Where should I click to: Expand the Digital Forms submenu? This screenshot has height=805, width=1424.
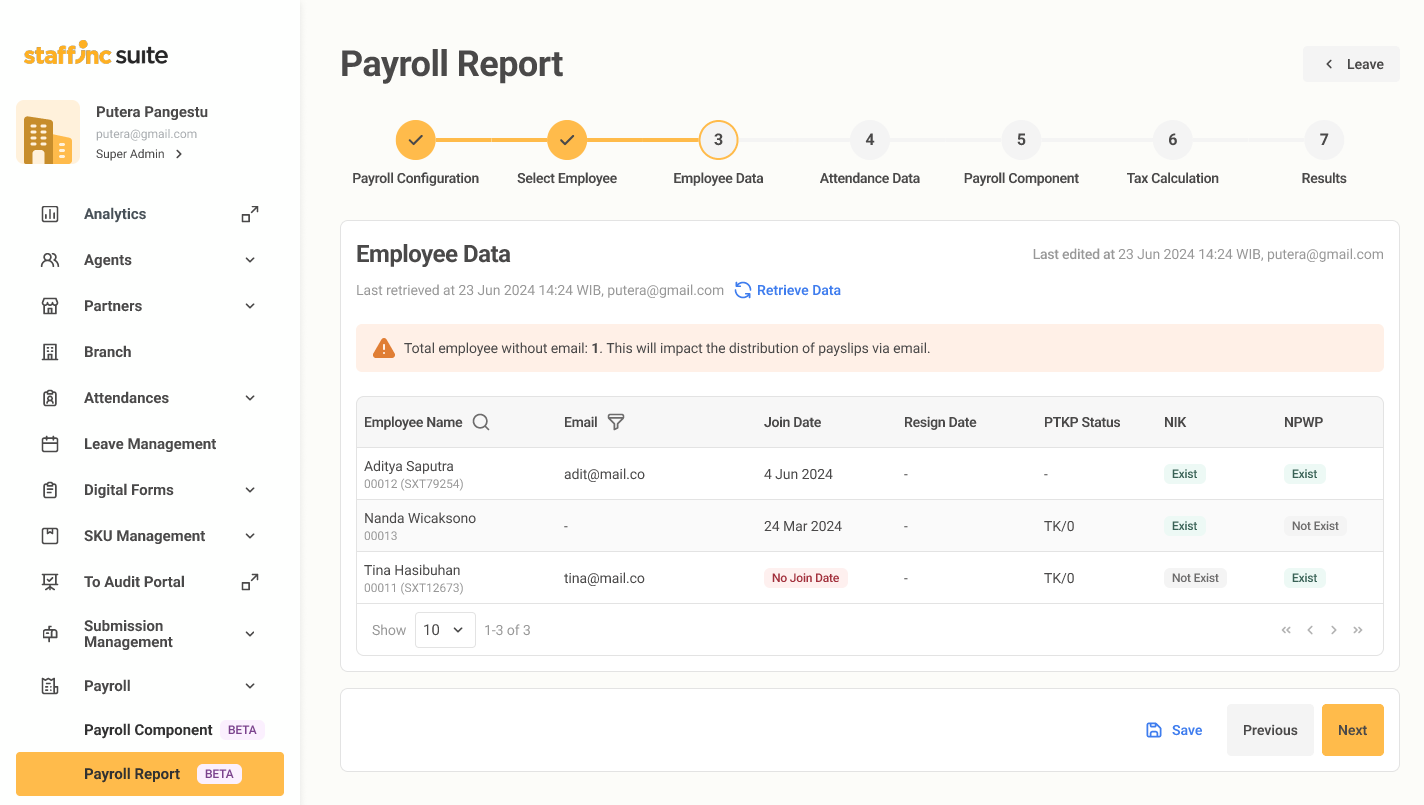coord(250,490)
